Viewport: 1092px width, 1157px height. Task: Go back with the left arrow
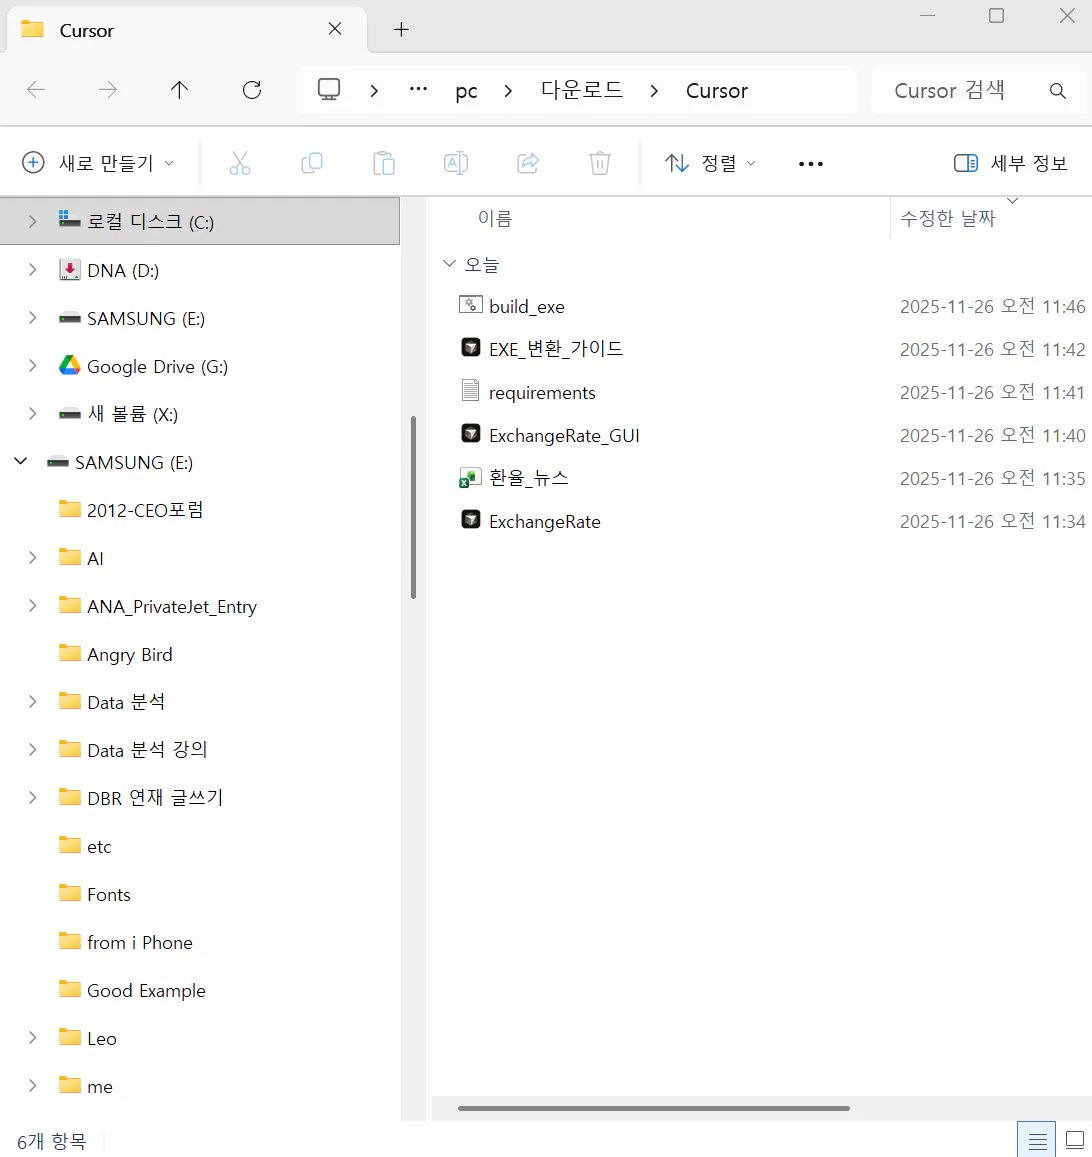35,90
